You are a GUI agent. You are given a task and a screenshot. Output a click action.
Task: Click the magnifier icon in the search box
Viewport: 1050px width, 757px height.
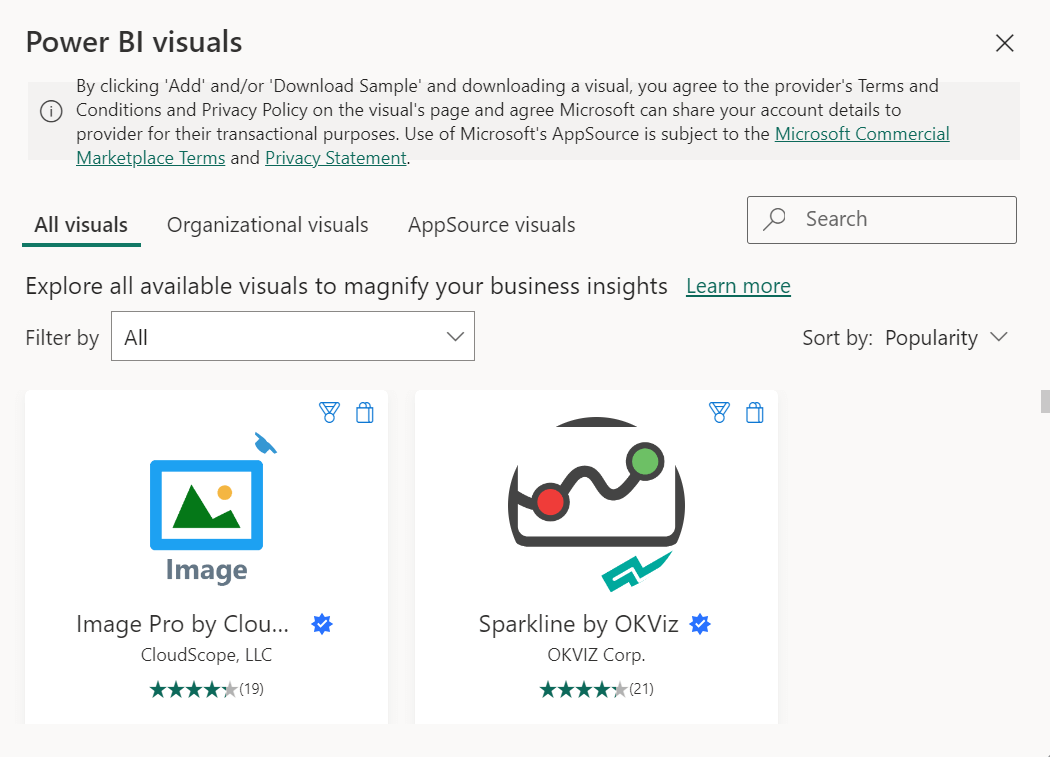tap(775, 219)
